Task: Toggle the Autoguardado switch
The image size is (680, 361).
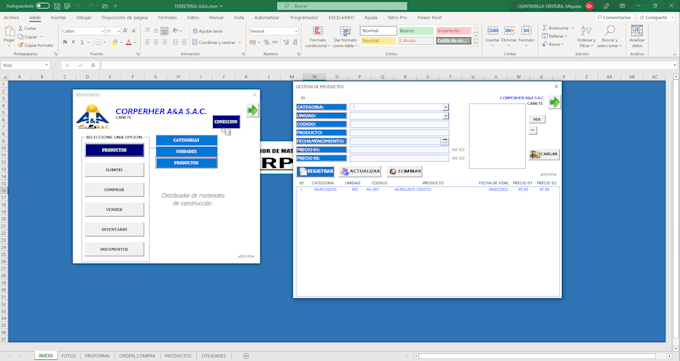Action: coord(42,6)
